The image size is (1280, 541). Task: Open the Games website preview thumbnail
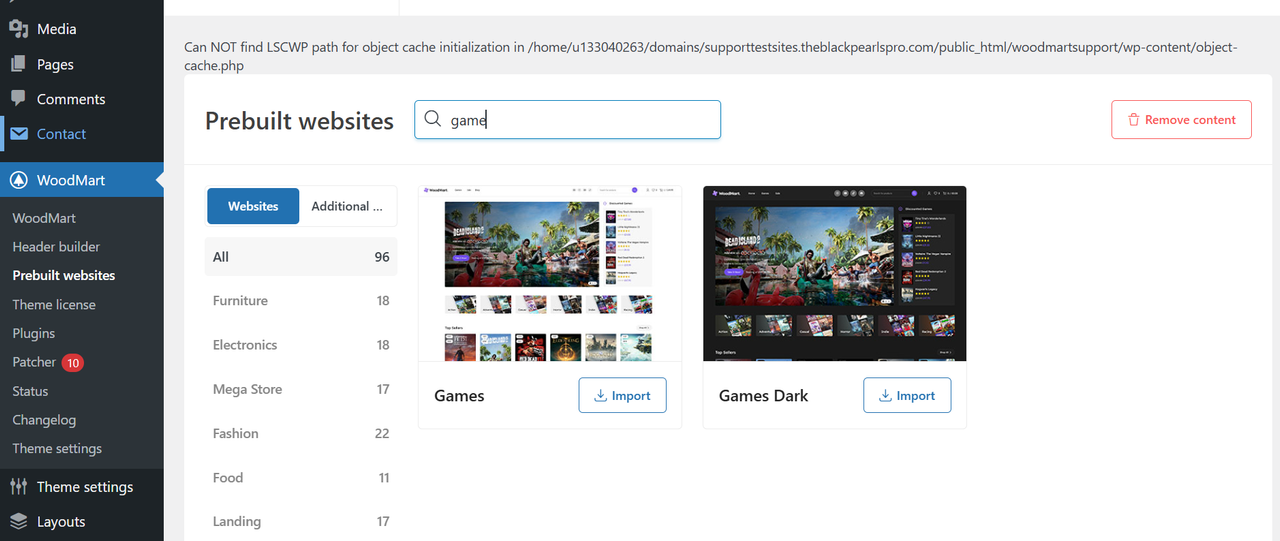point(550,273)
